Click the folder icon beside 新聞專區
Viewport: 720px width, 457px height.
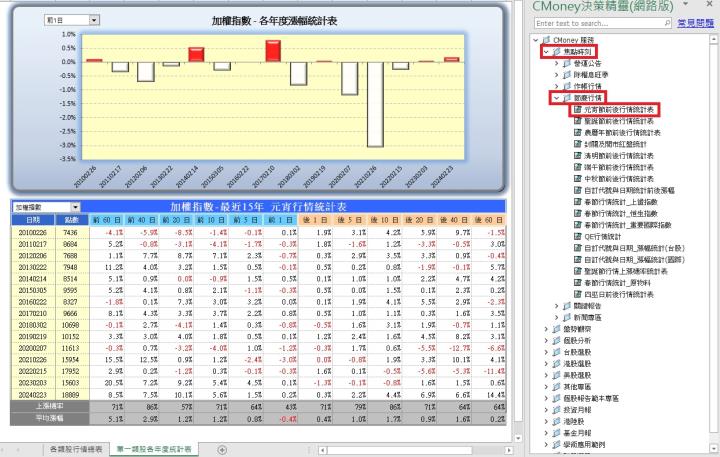567,317
